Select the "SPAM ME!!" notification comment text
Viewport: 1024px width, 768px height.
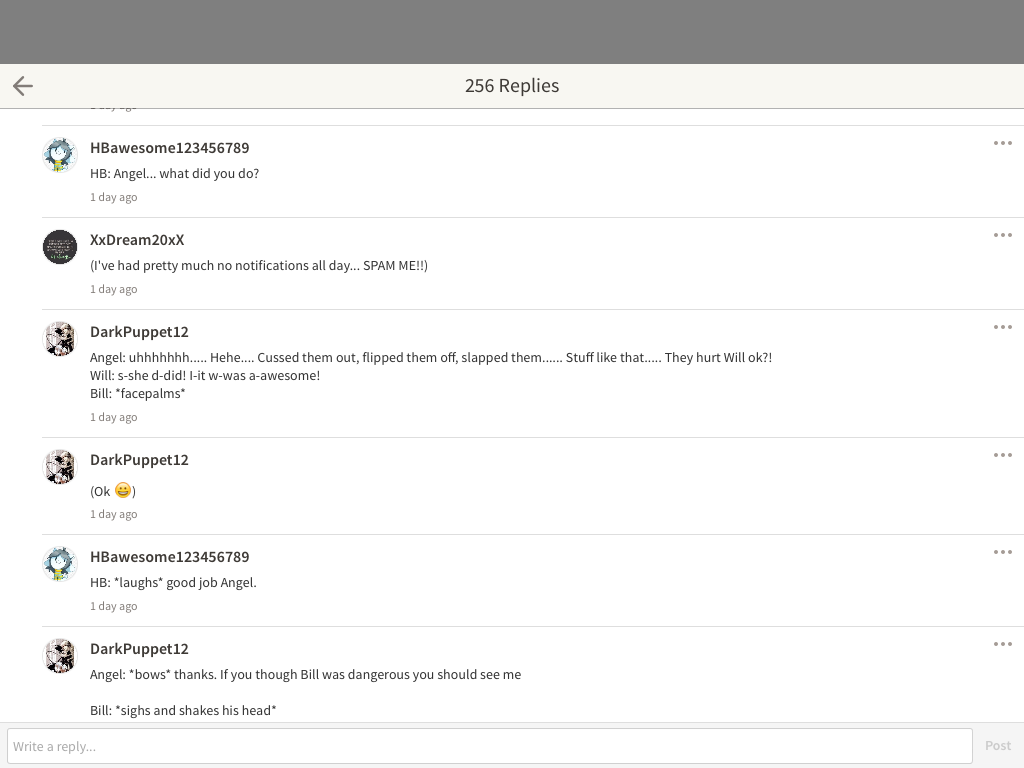coord(259,266)
